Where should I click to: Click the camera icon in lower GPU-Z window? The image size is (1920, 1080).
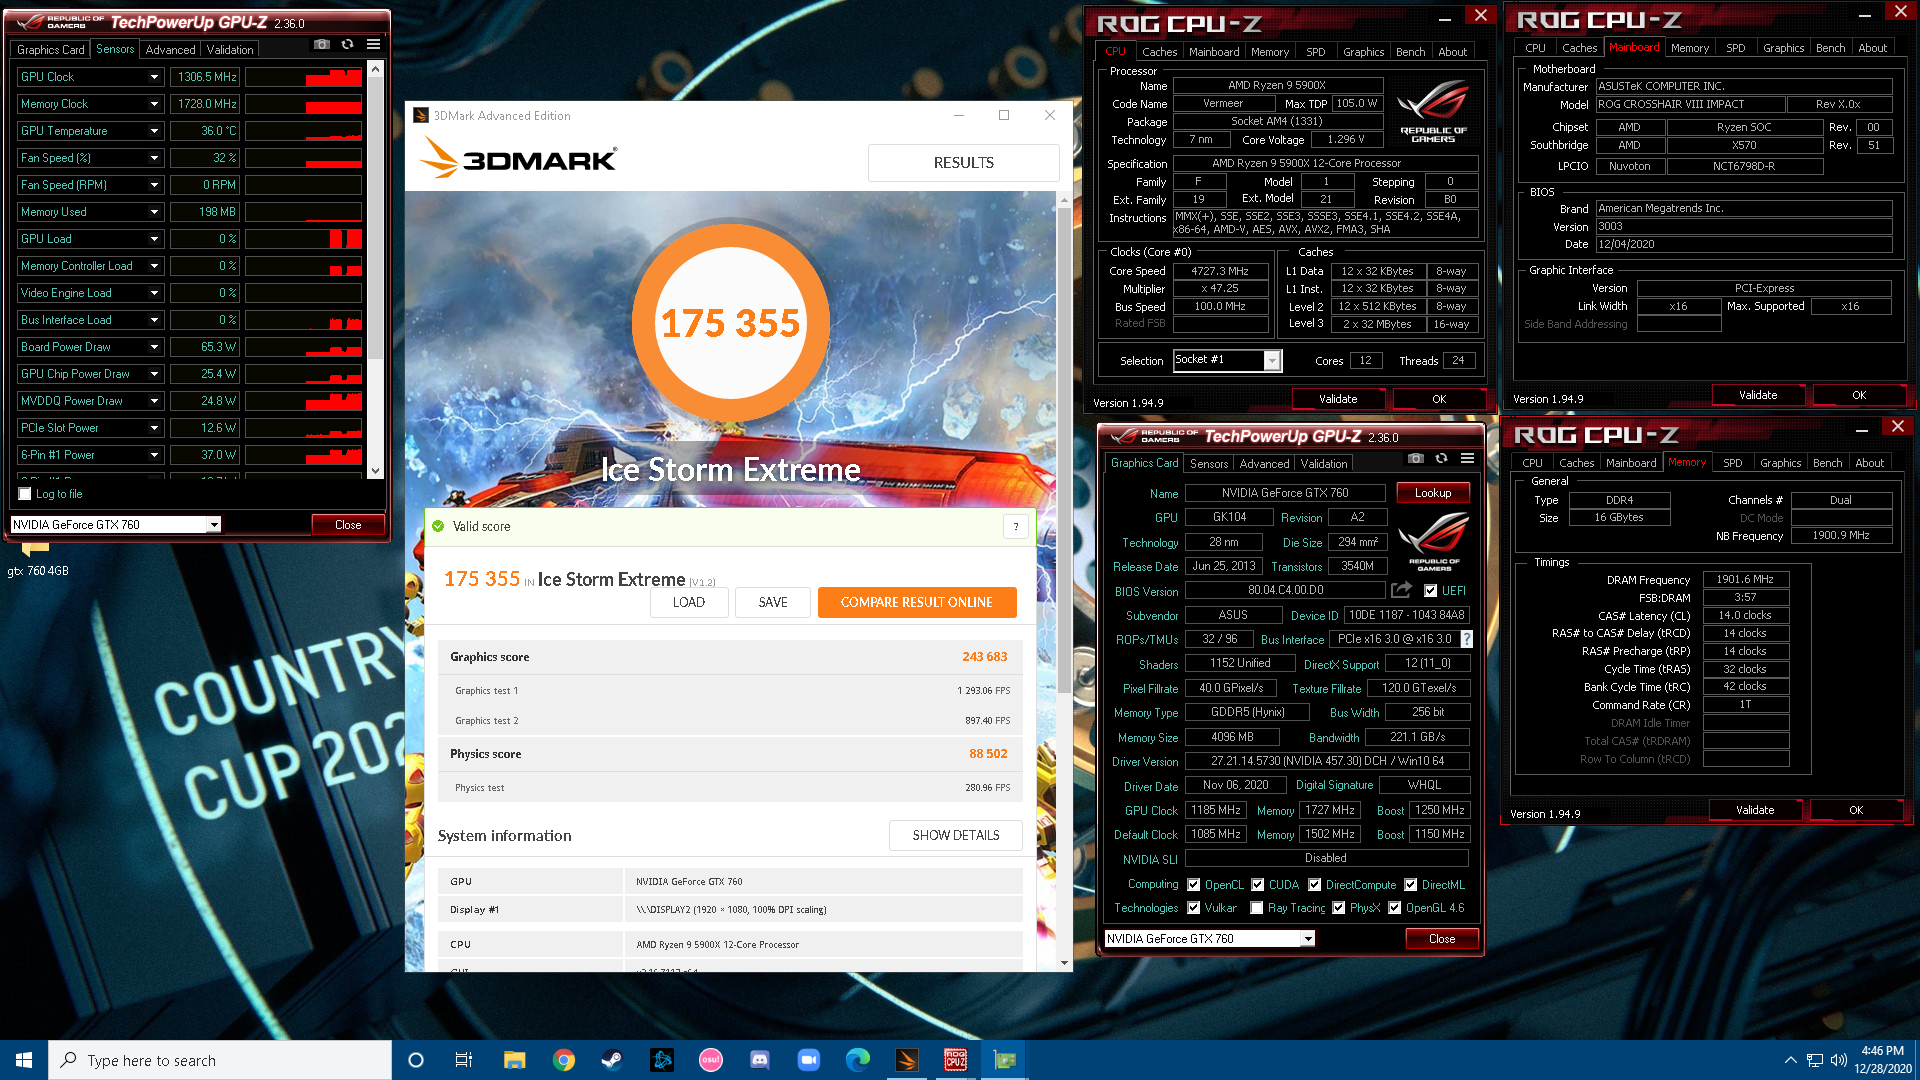point(1415,459)
